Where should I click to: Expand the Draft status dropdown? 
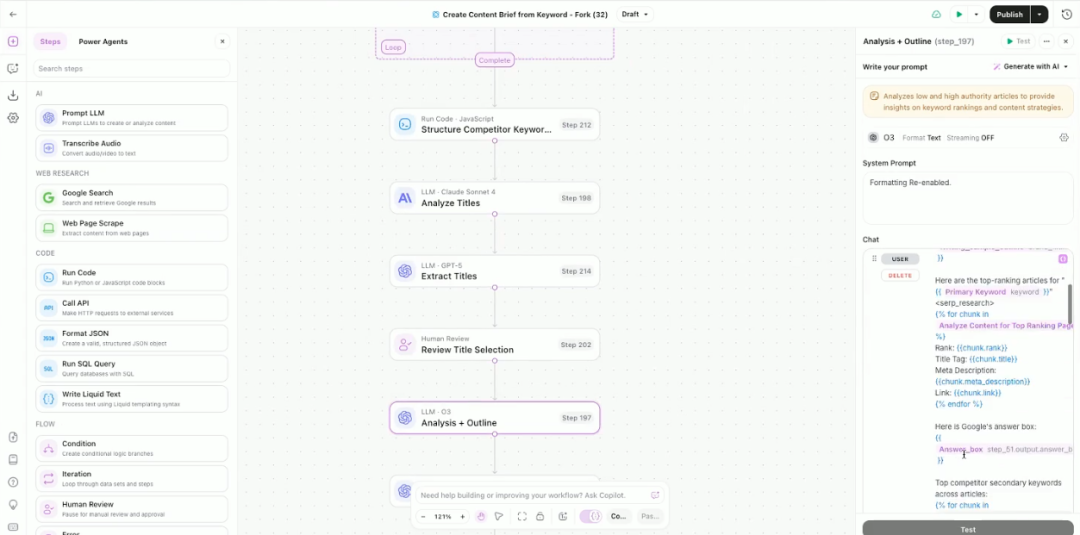pos(635,14)
